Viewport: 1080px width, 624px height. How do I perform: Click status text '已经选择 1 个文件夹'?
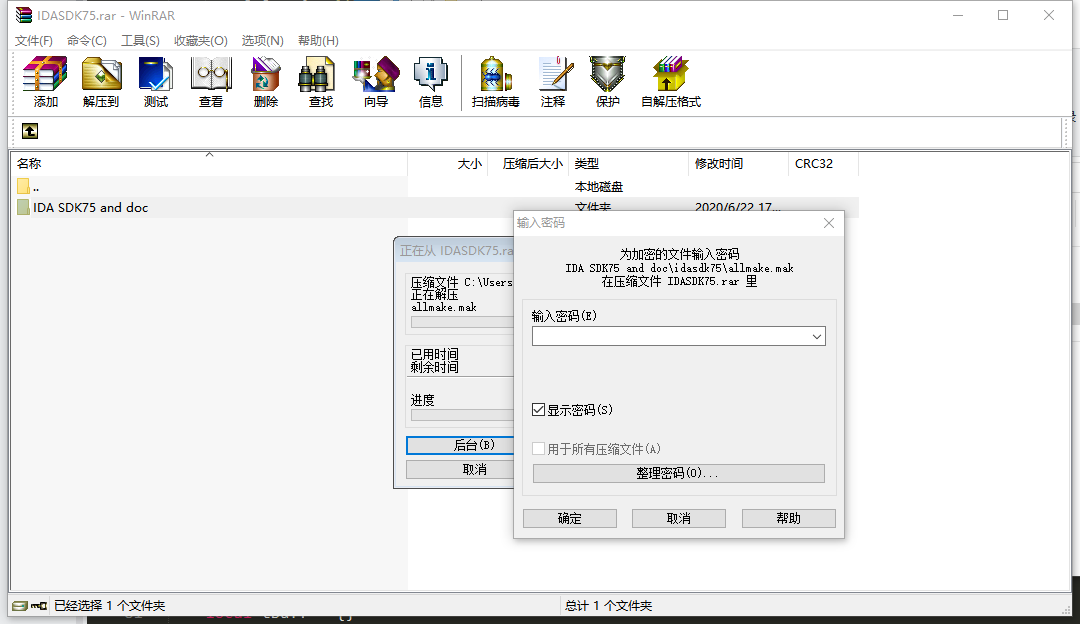pyautogui.click(x=110, y=606)
